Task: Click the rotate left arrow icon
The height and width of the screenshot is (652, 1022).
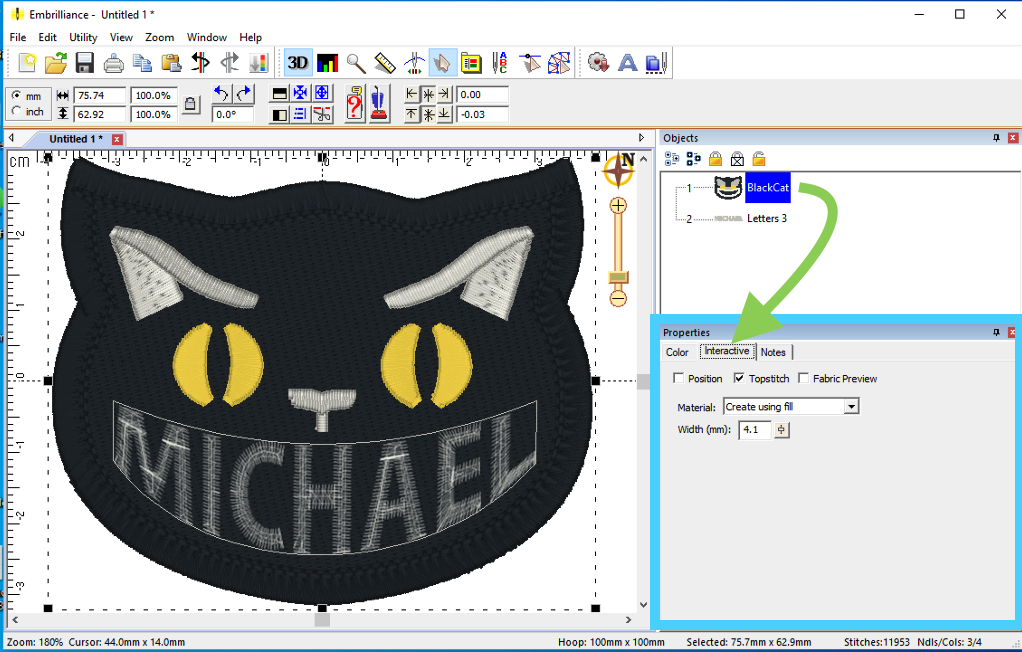Action: 222,94
